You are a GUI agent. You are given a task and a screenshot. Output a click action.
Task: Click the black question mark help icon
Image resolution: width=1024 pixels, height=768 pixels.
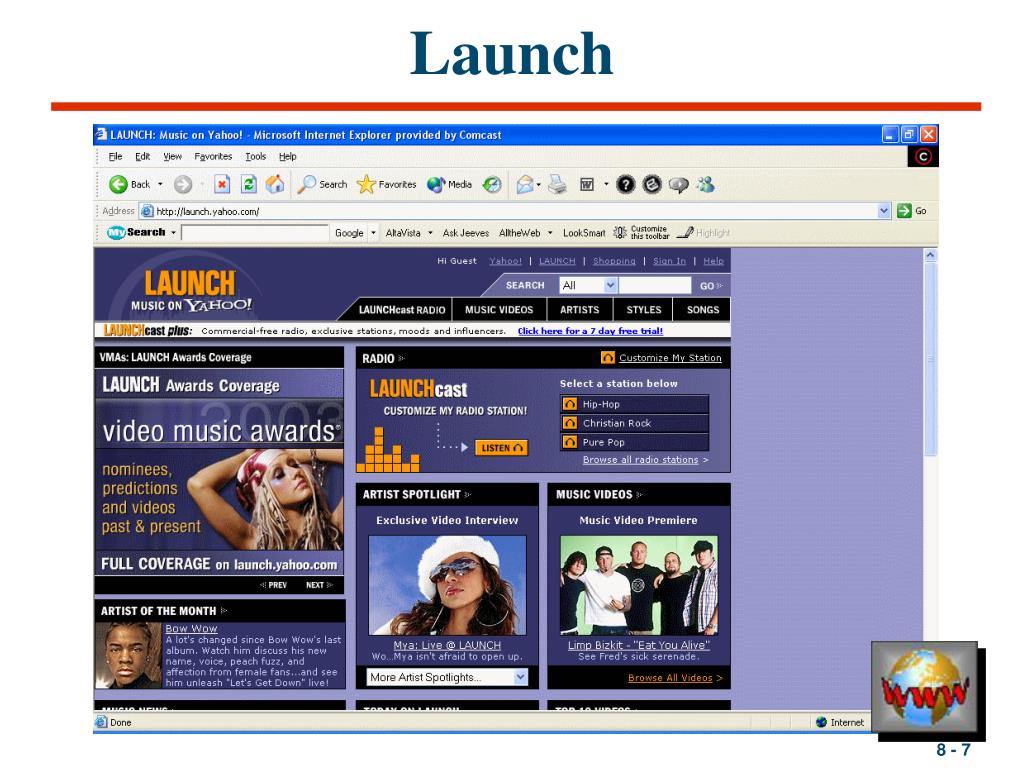[x=625, y=185]
